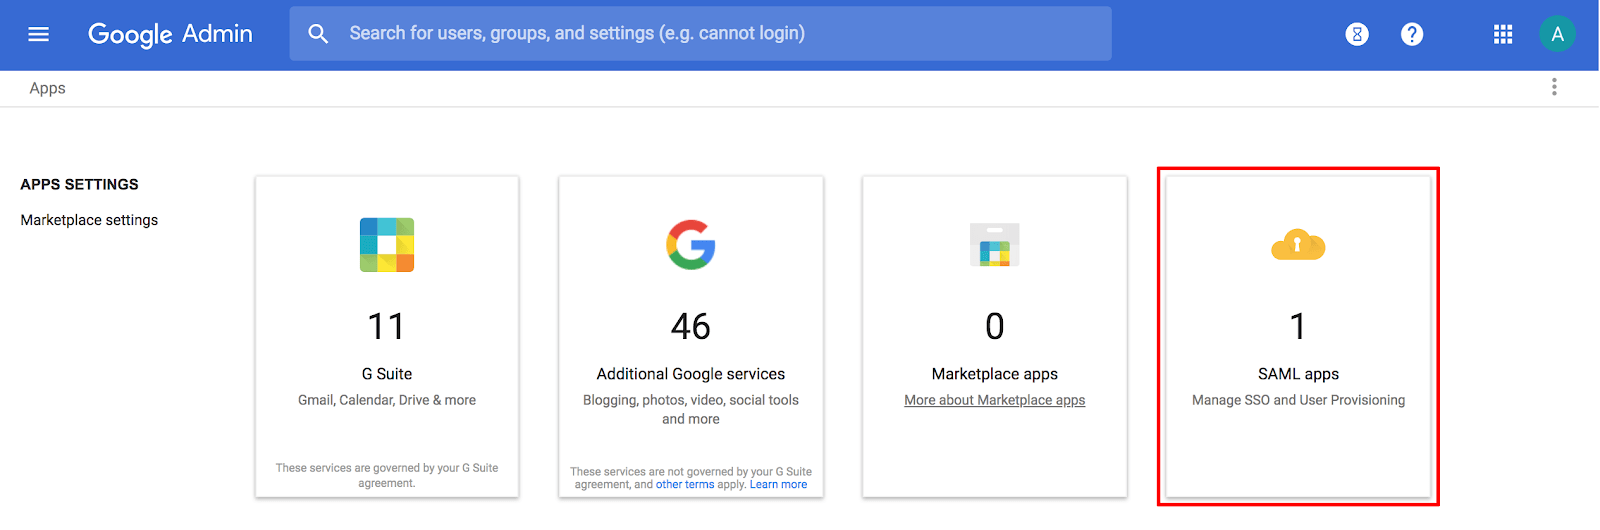Open the account avatar 'A'
The width and height of the screenshot is (1600, 530).
[x=1557, y=34]
